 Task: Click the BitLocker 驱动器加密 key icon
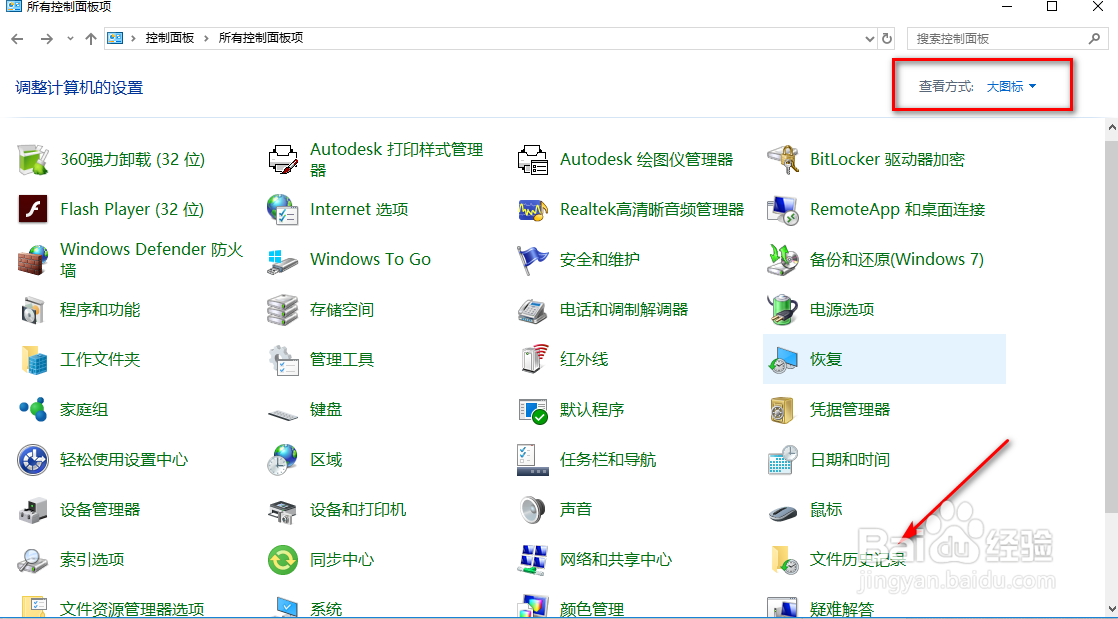click(782, 159)
